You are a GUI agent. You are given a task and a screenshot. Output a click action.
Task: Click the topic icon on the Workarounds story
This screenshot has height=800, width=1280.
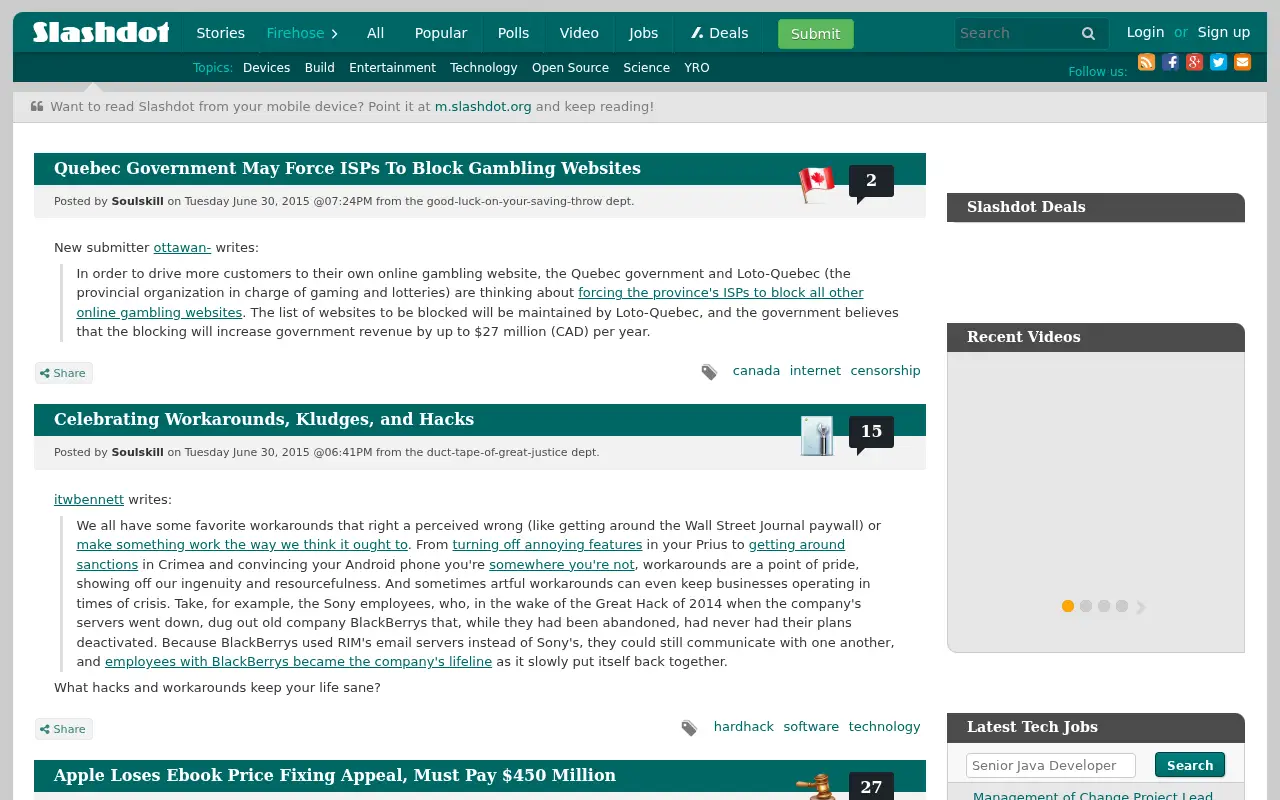coord(817,436)
